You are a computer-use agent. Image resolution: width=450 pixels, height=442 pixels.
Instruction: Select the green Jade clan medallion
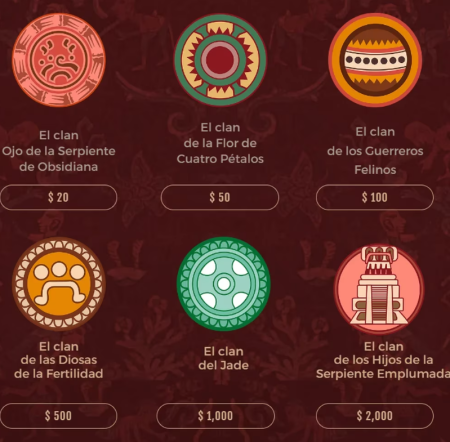(223, 284)
